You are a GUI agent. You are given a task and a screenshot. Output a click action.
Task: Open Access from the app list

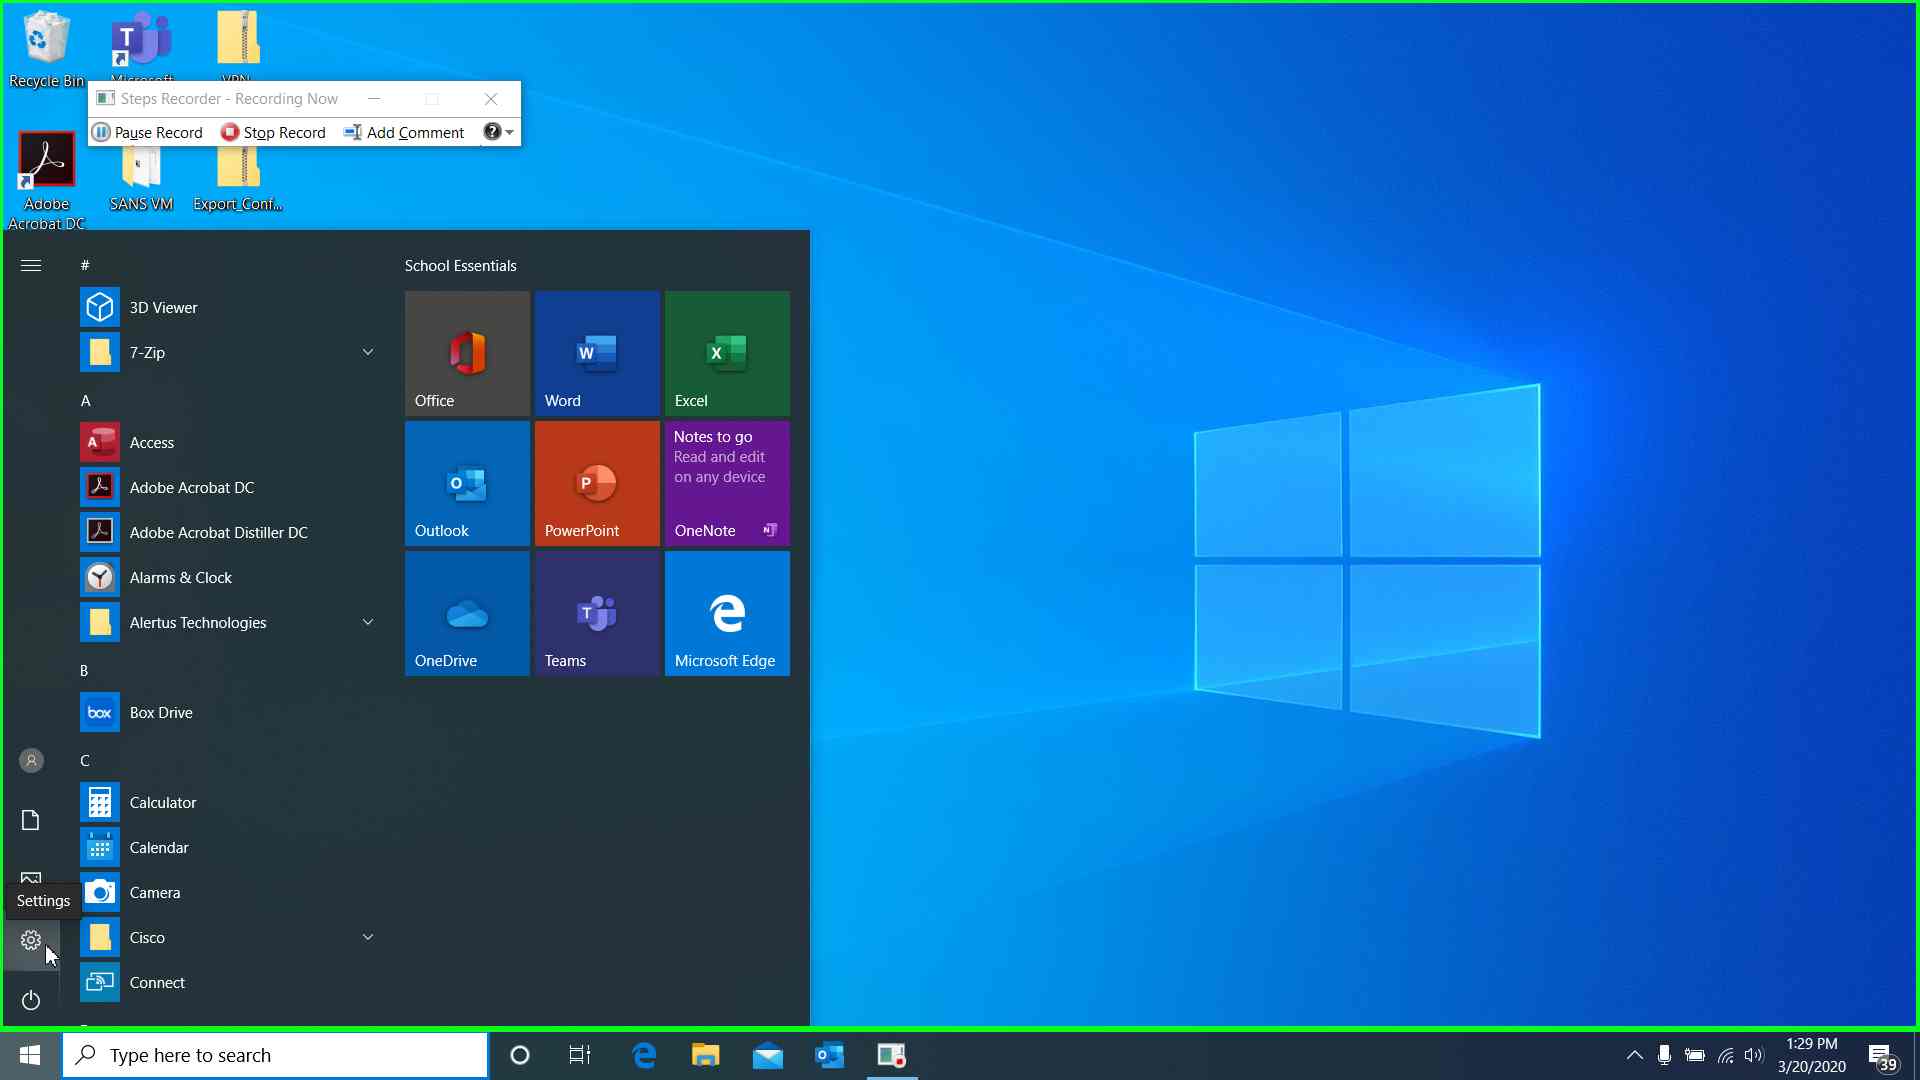tap(229, 442)
